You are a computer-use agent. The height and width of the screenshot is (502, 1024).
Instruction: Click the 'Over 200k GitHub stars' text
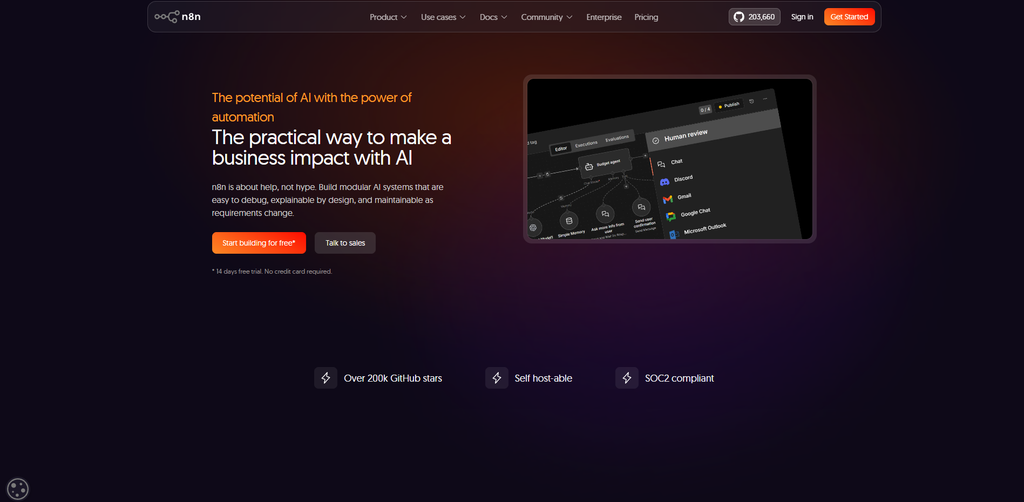[x=392, y=378]
